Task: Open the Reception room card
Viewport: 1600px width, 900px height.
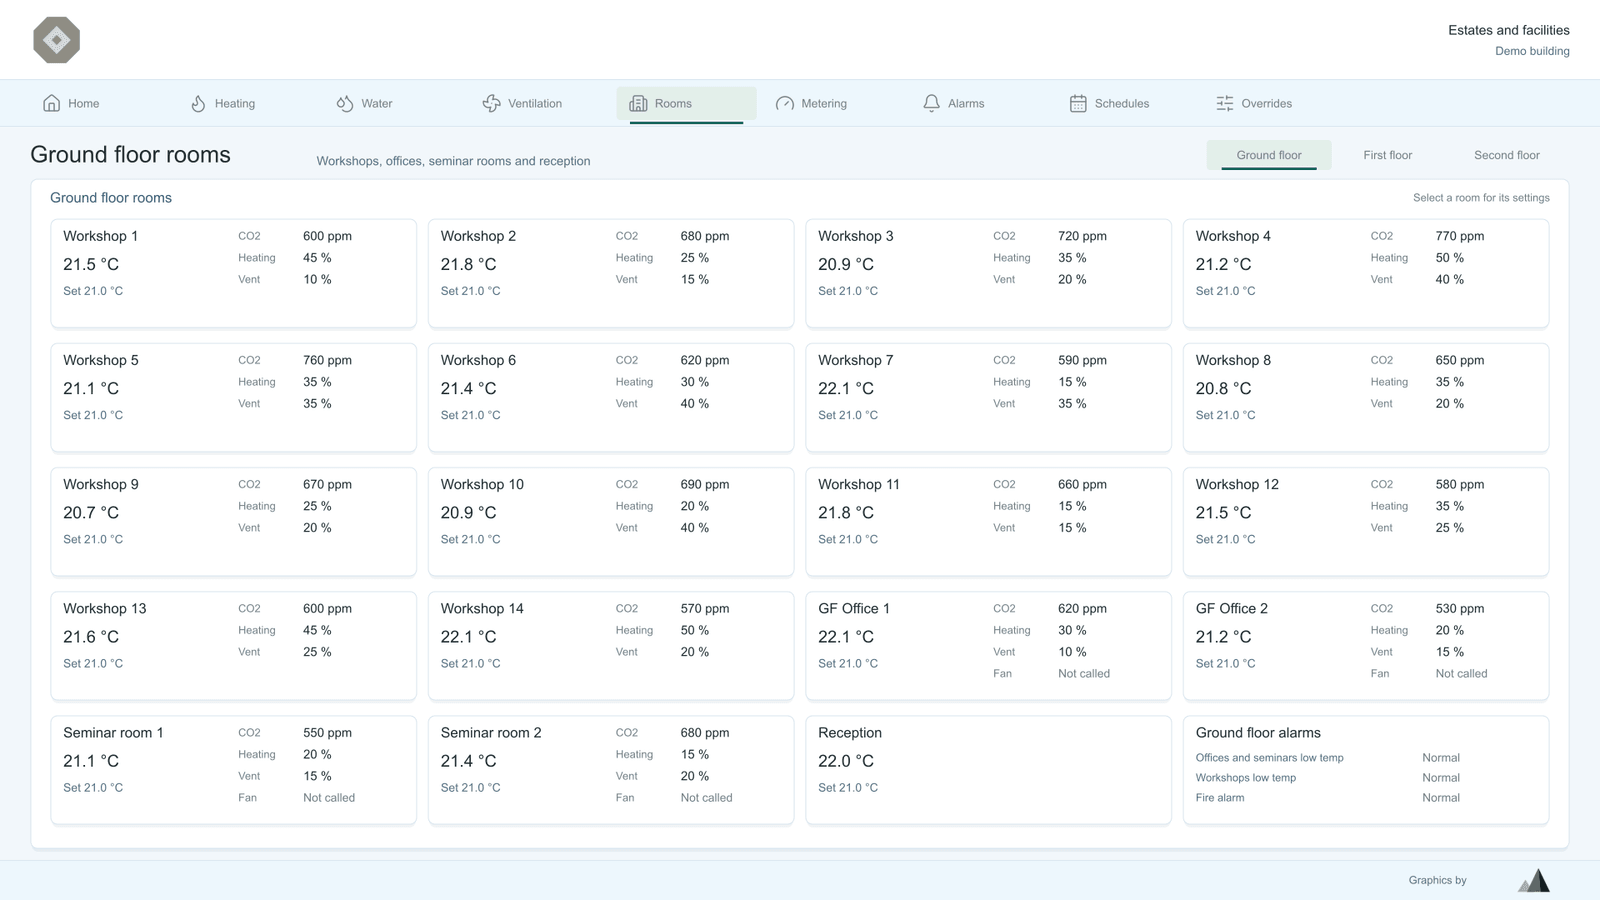Action: [988, 769]
